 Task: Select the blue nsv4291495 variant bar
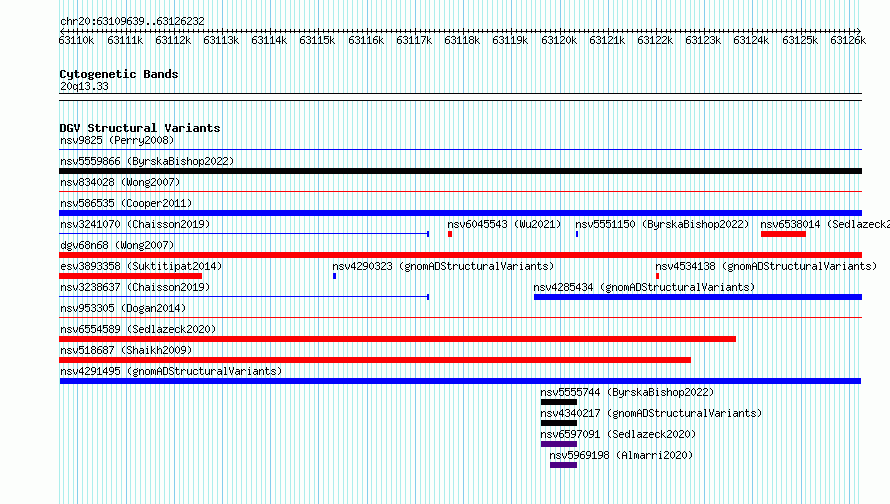click(460, 381)
